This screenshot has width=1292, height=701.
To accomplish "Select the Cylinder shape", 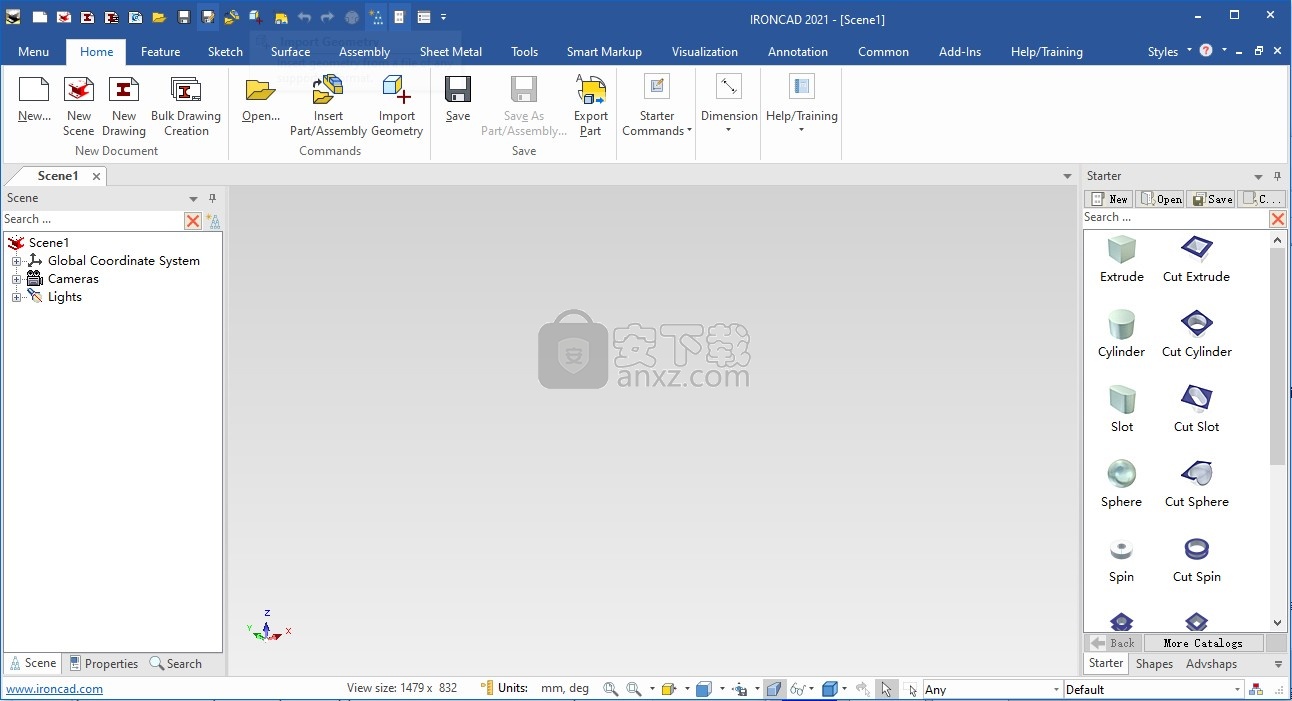I will [1122, 333].
